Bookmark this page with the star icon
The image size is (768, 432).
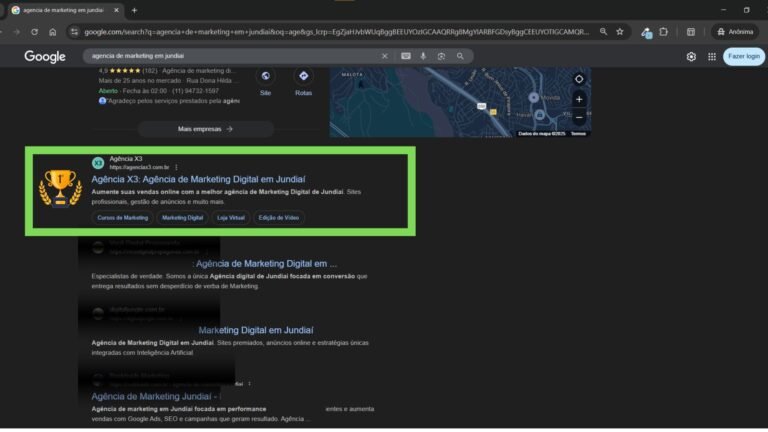point(620,32)
